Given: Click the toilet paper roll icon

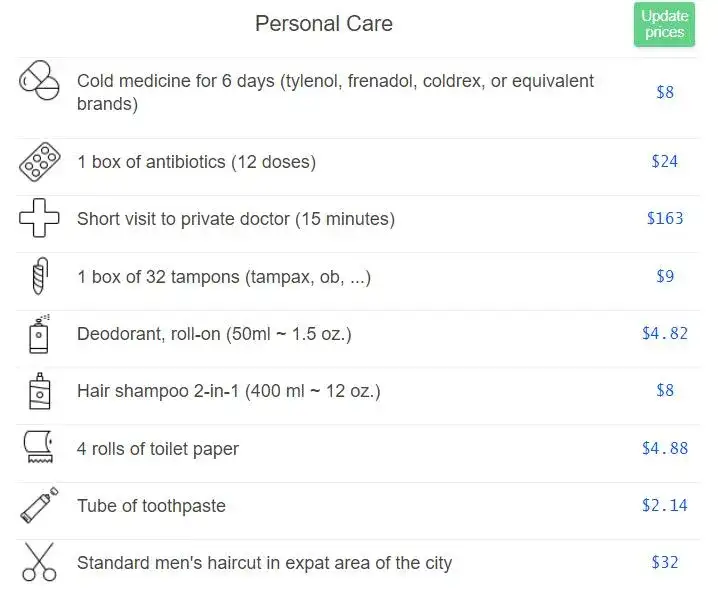Looking at the screenshot, I should [x=38, y=447].
